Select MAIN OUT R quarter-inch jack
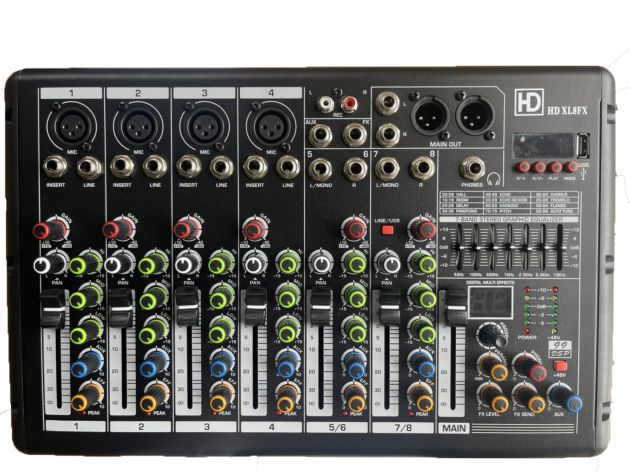Viewport: 630px width, 472px height. 387,135
